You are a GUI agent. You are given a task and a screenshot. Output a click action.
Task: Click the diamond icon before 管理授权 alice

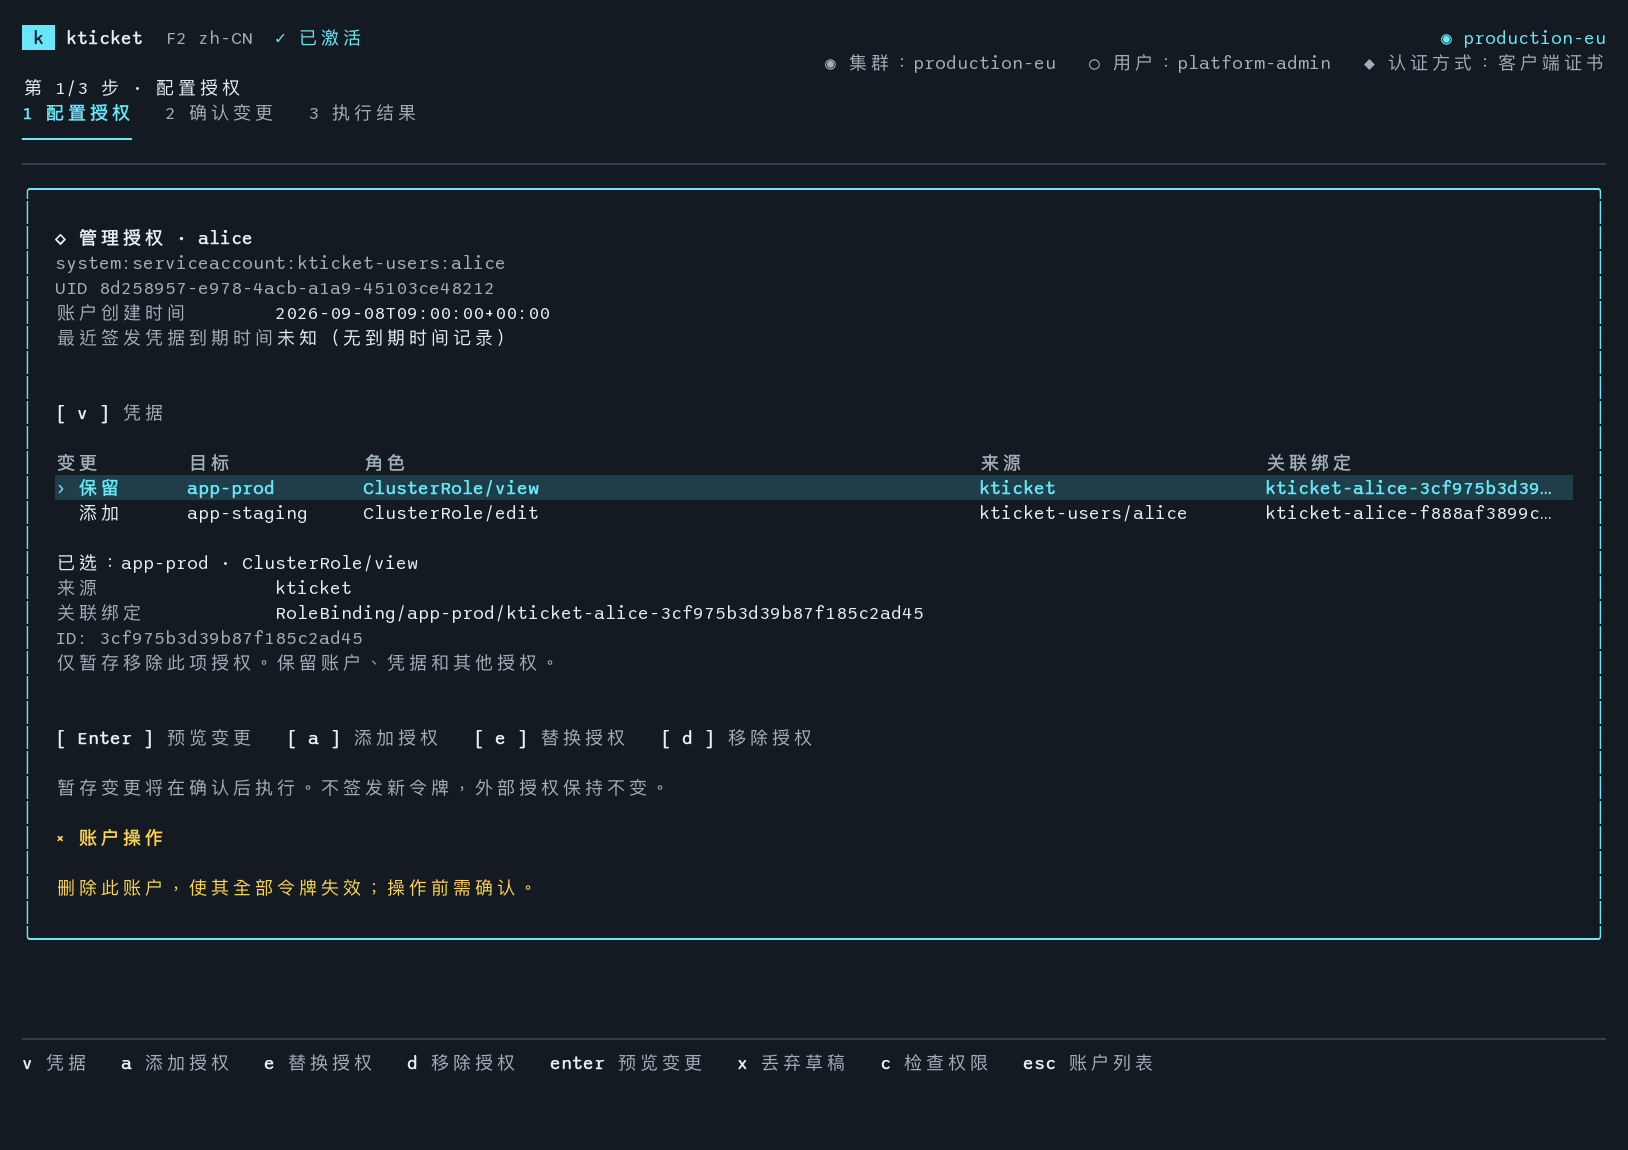61,238
